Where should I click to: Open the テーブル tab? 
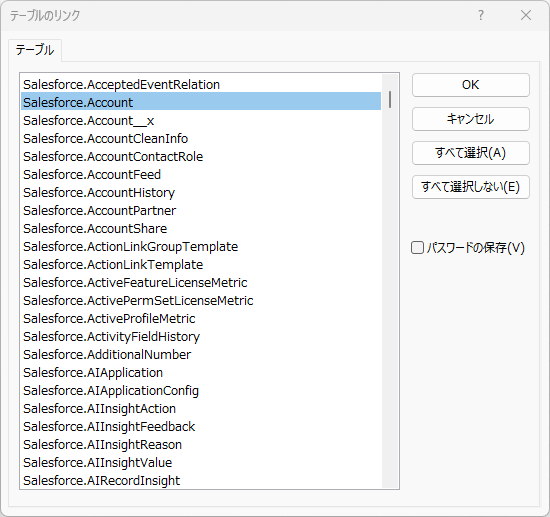[35, 50]
